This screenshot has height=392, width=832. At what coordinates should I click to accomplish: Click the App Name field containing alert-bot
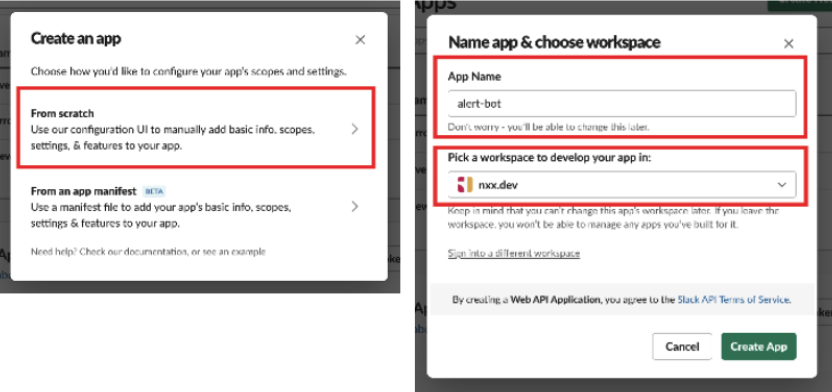click(622, 103)
